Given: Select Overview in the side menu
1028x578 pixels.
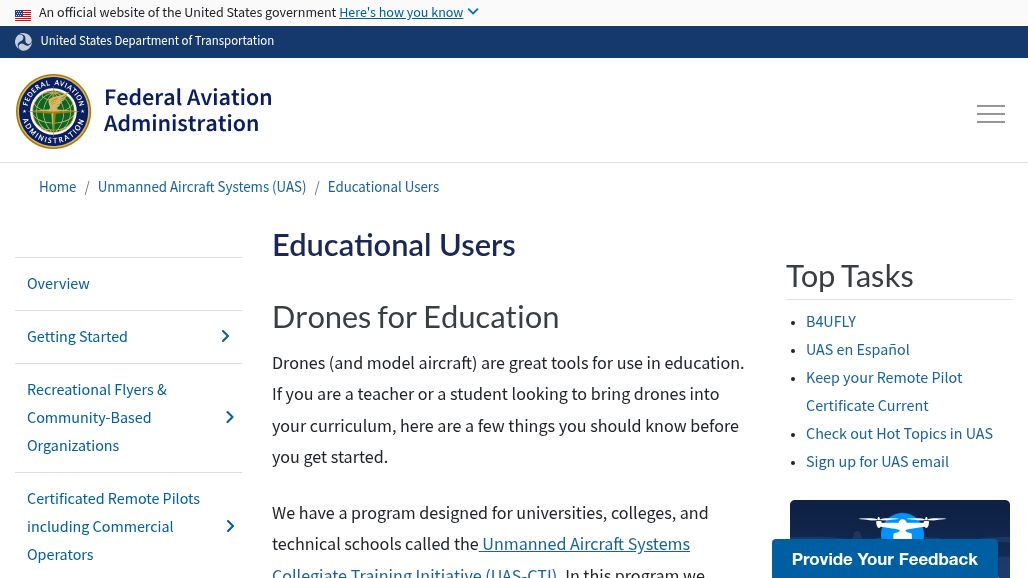Looking at the screenshot, I should click(x=58, y=284).
